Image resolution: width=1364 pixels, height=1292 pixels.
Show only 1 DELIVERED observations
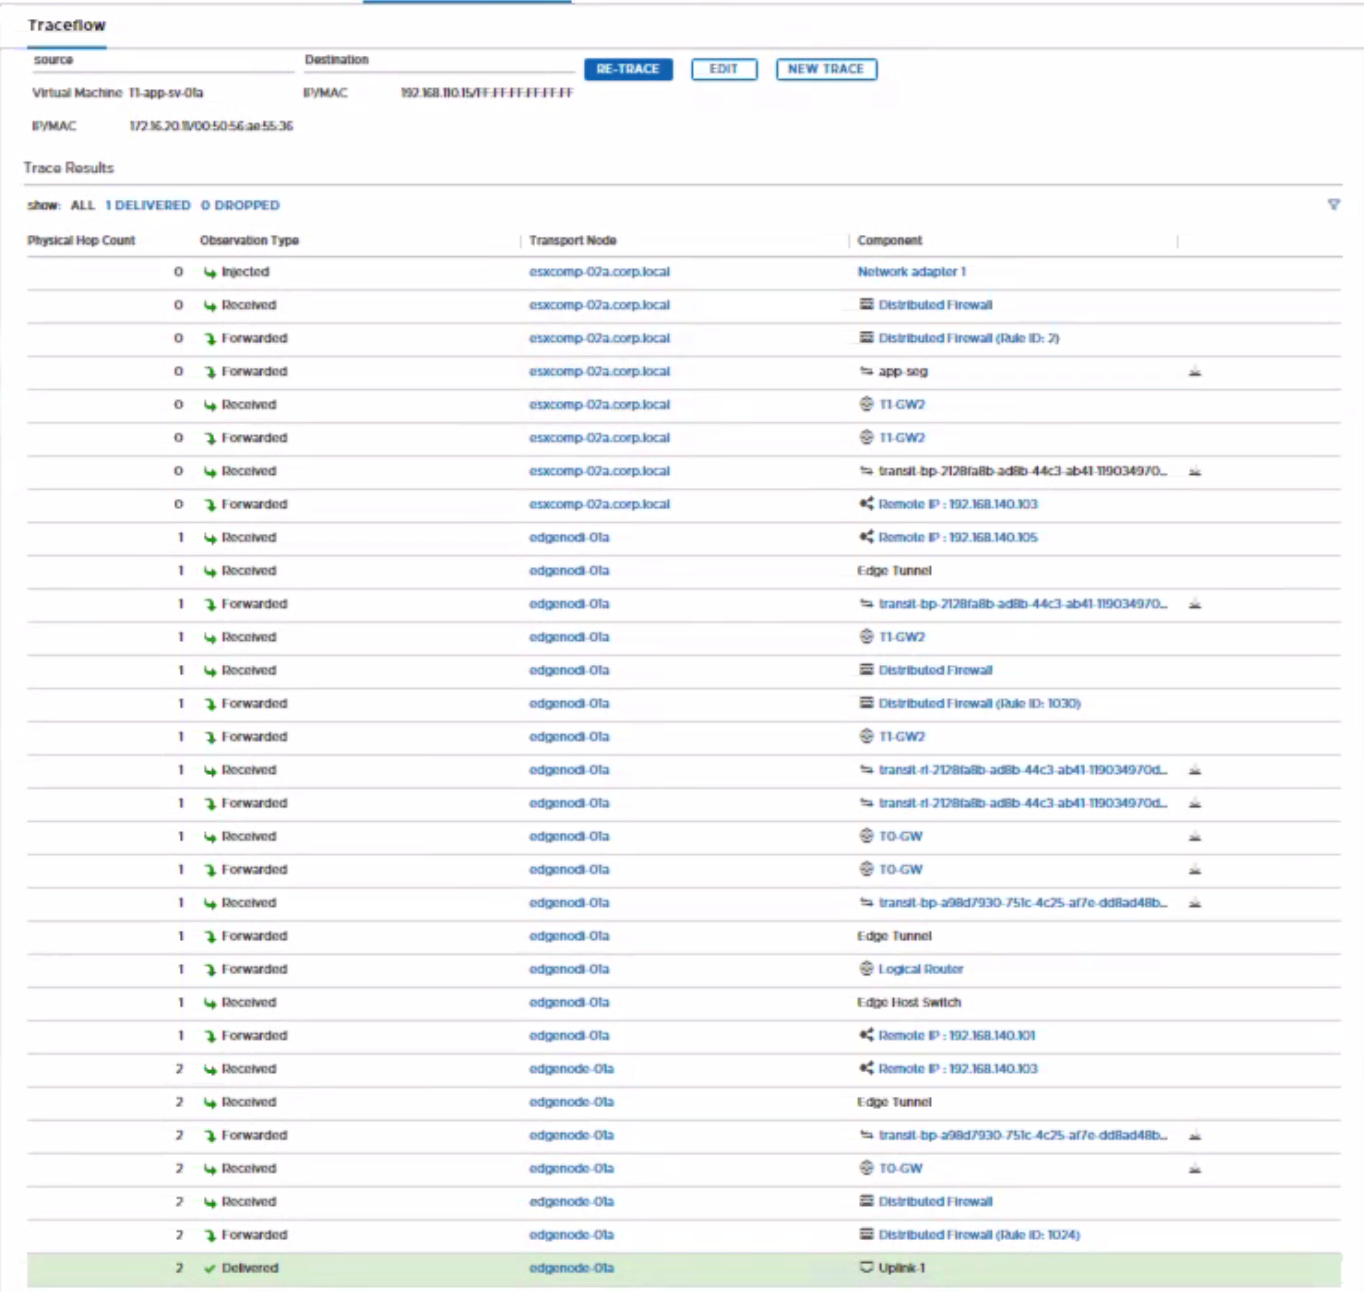148,205
